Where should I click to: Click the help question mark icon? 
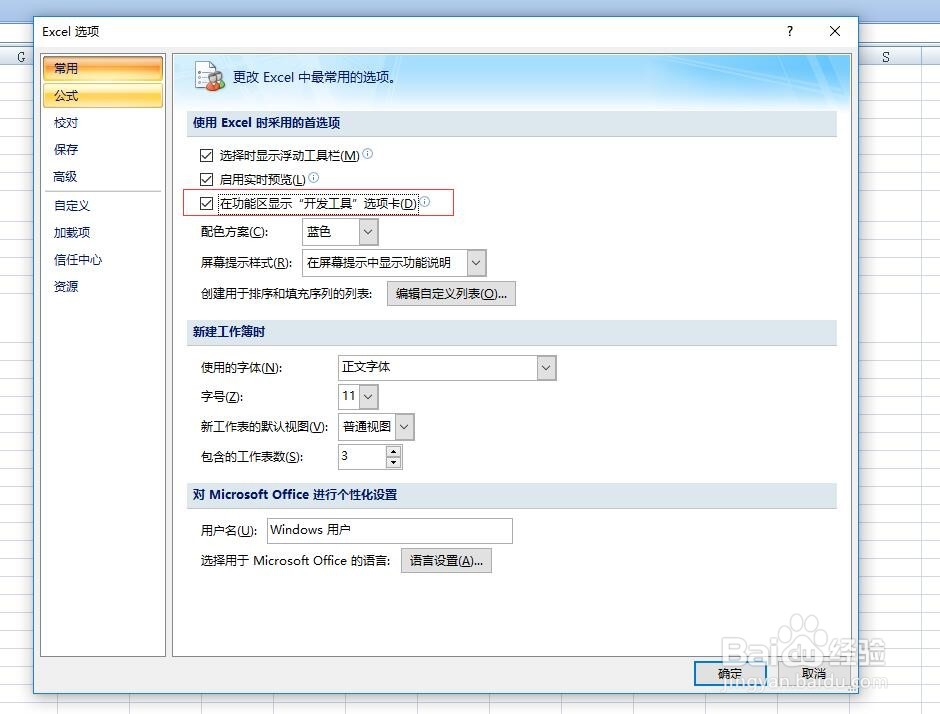click(x=789, y=31)
